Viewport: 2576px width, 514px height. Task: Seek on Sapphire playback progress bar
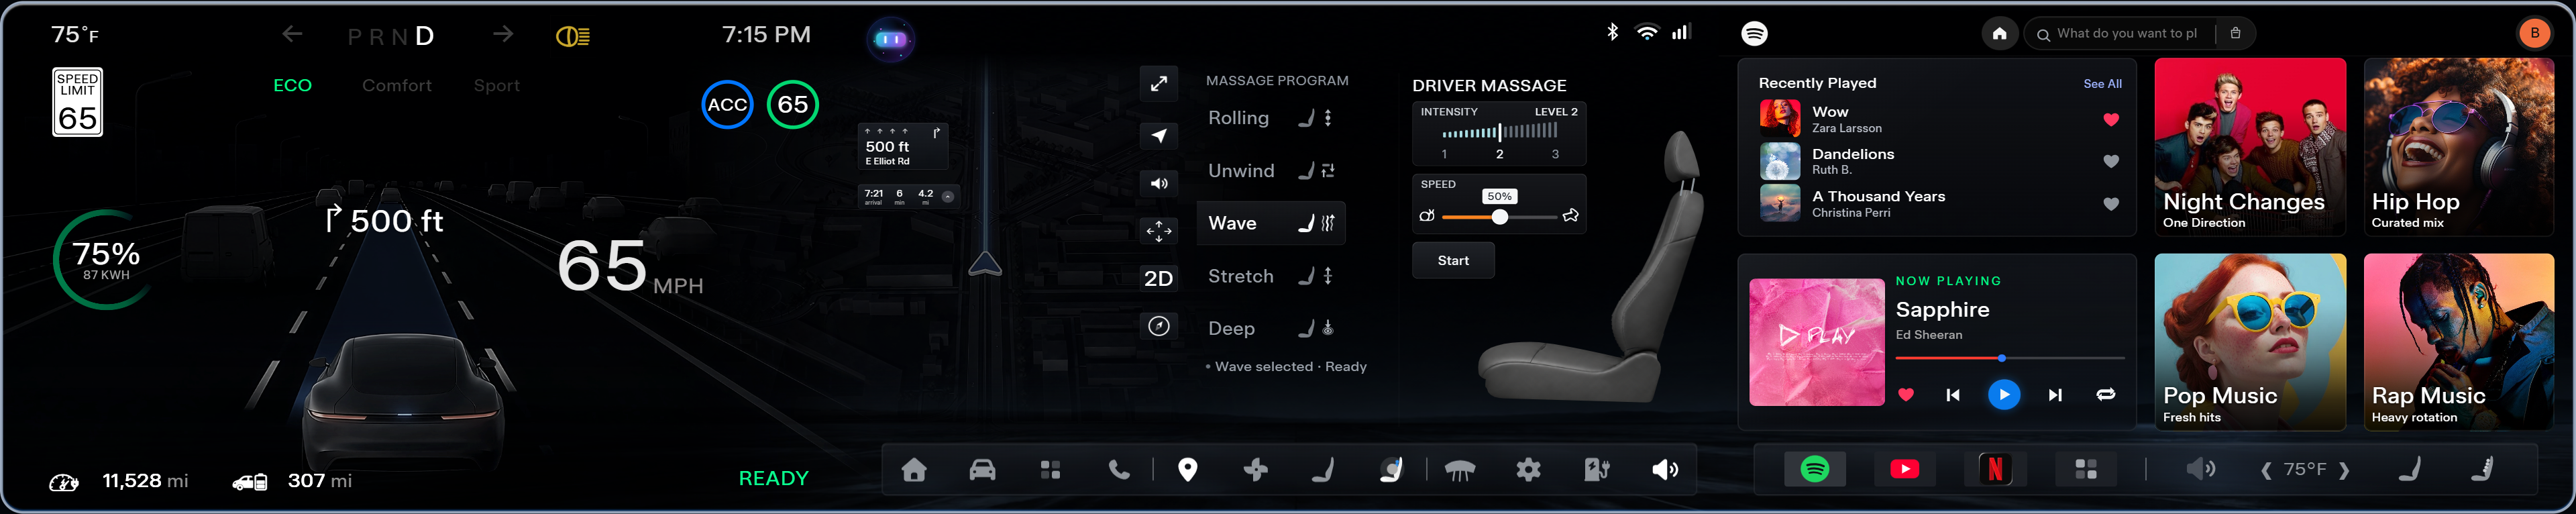click(2009, 358)
